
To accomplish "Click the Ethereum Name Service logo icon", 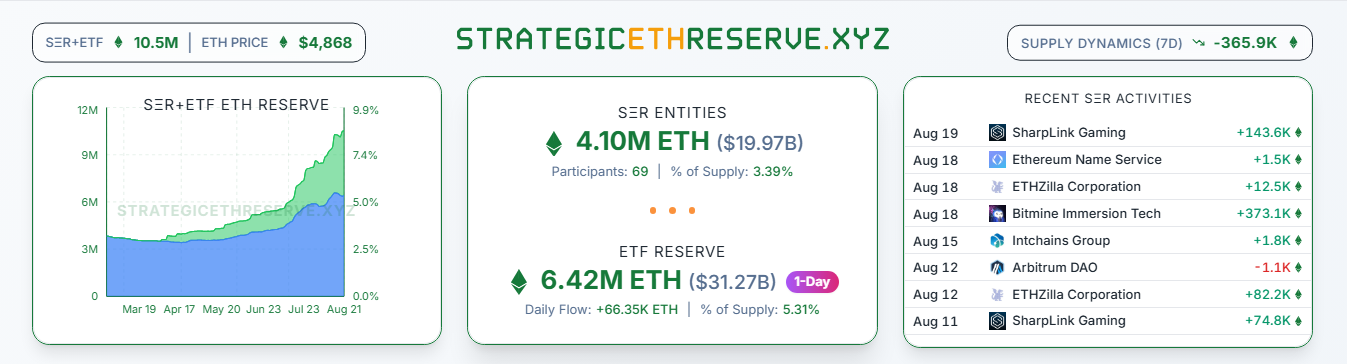I will [997, 160].
